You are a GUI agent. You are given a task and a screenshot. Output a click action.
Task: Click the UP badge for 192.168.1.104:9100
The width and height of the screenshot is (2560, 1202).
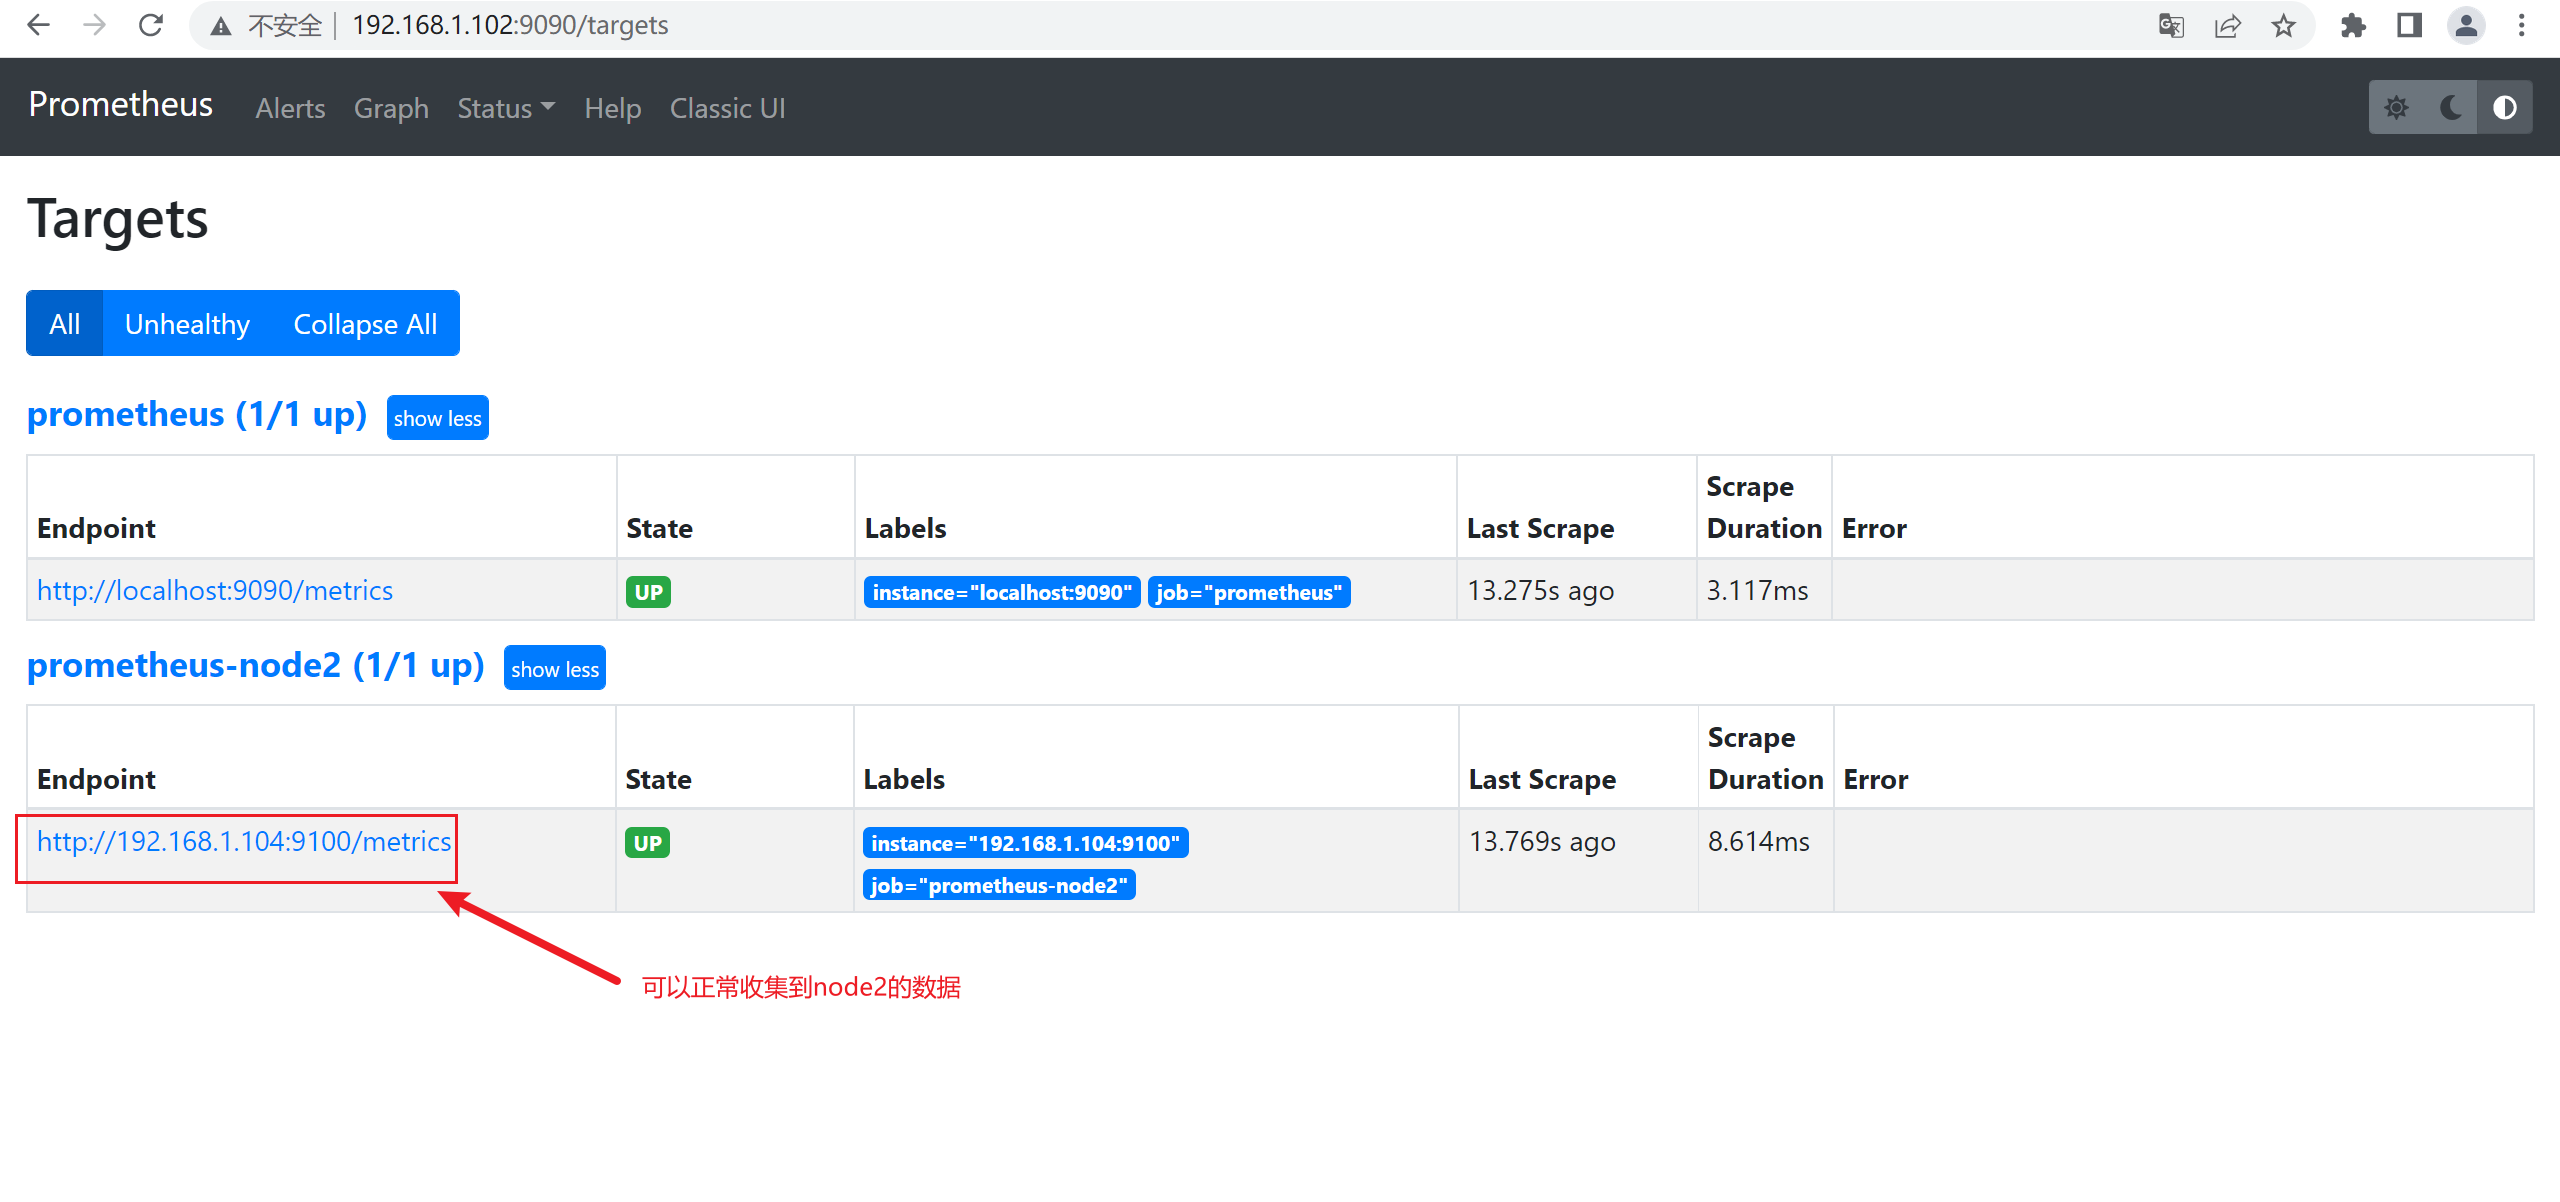click(x=647, y=843)
